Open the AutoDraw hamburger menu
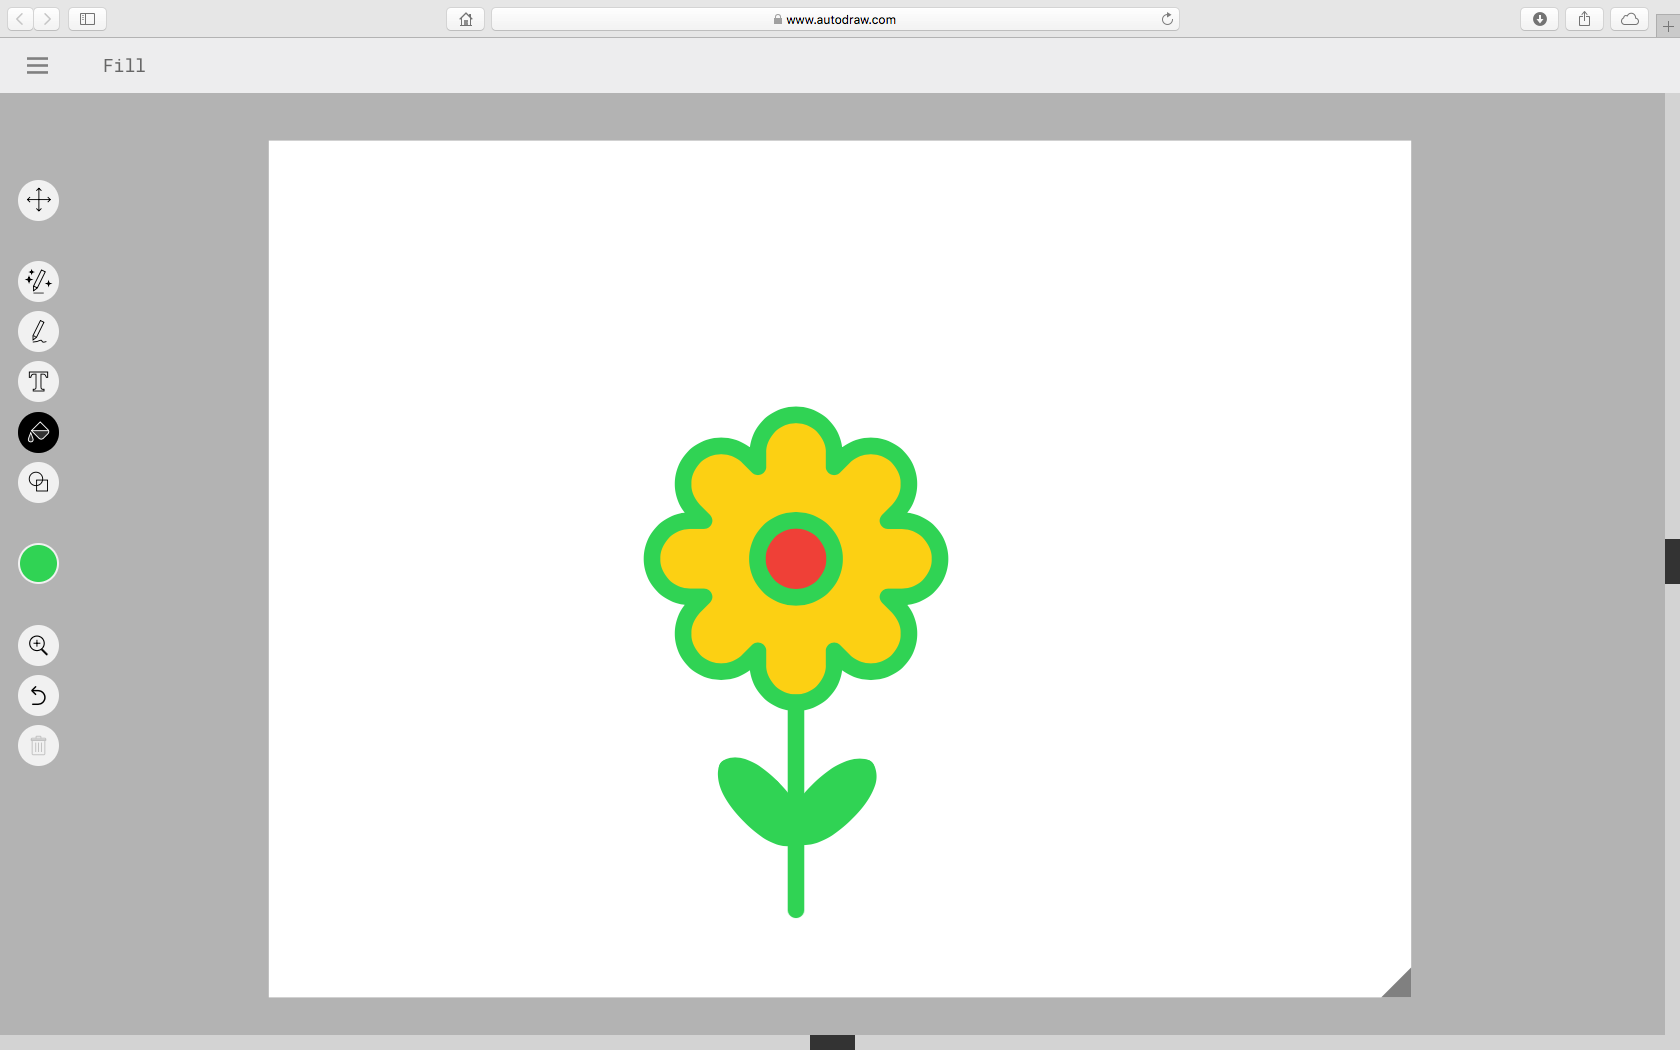The width and height of the screenshot is (1680, 1050). coord(37,65)
